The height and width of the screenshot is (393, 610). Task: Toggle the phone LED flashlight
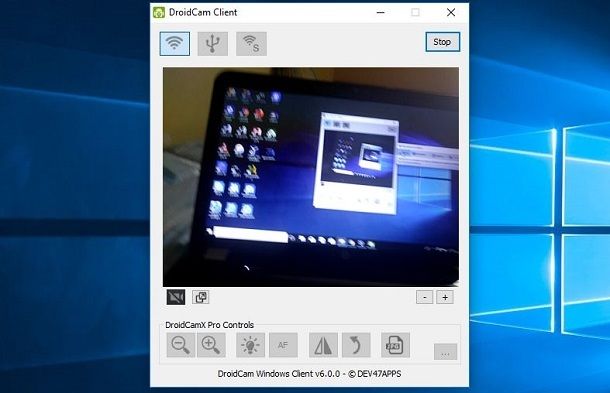251,345
